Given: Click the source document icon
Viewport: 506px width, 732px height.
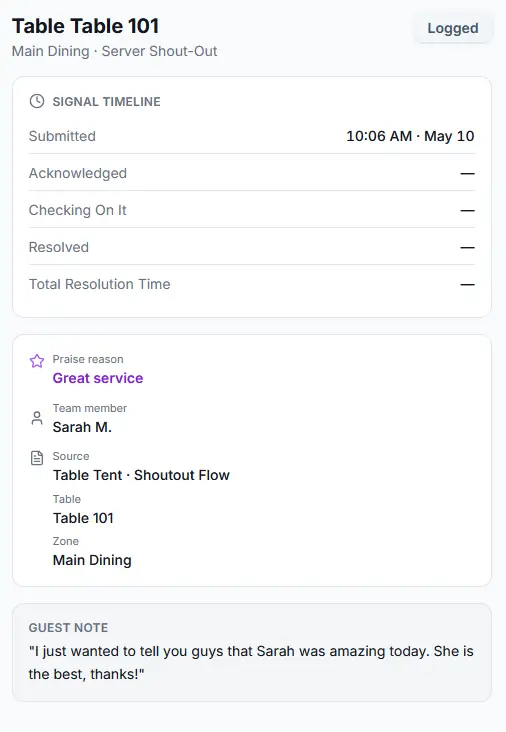Looking at the screenshot, I should point(37,458).
